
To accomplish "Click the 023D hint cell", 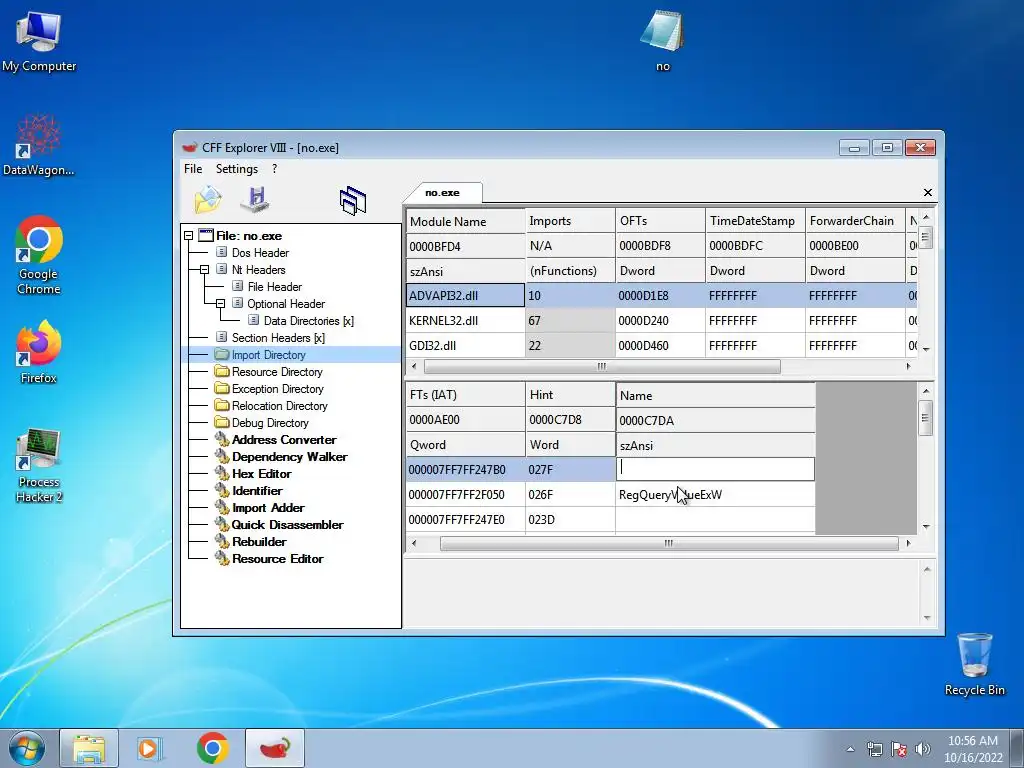I will [570, 519].
